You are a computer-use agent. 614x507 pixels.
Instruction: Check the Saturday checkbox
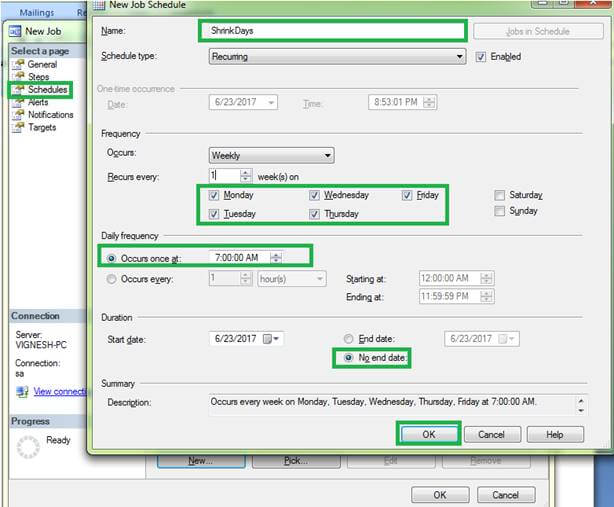500,195
